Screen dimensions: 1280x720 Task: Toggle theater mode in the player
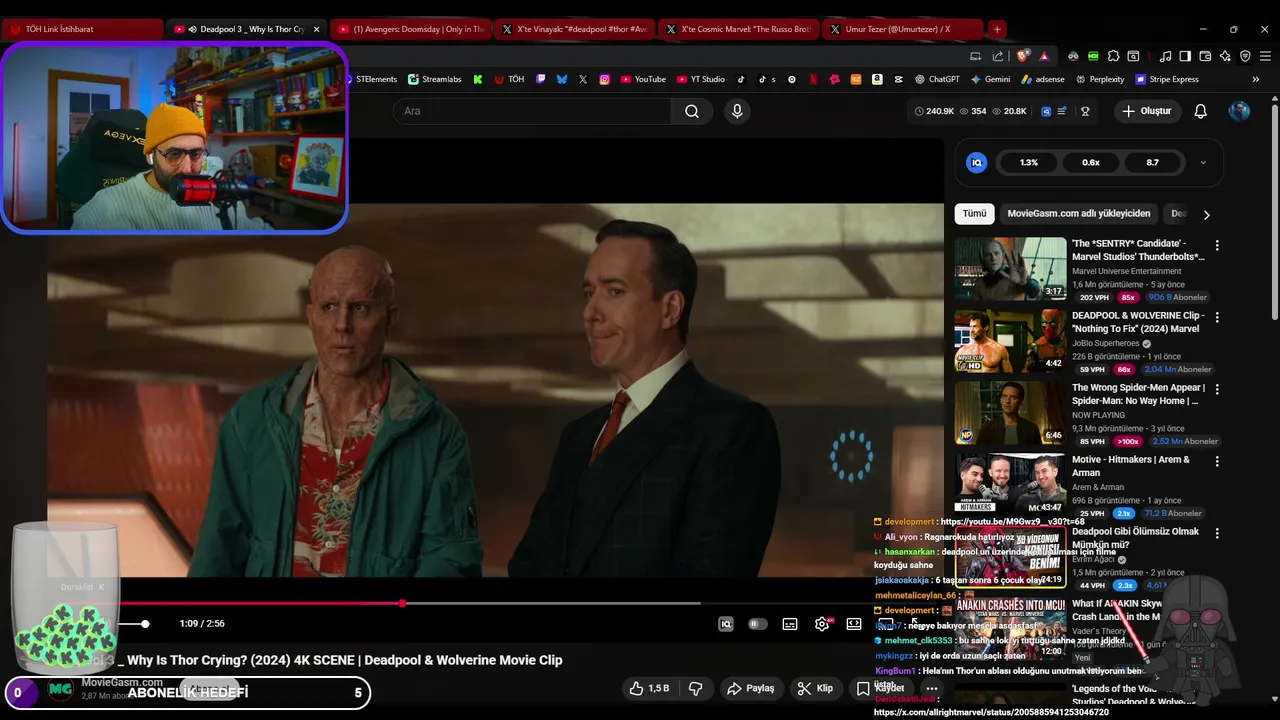tap(854, 624)
